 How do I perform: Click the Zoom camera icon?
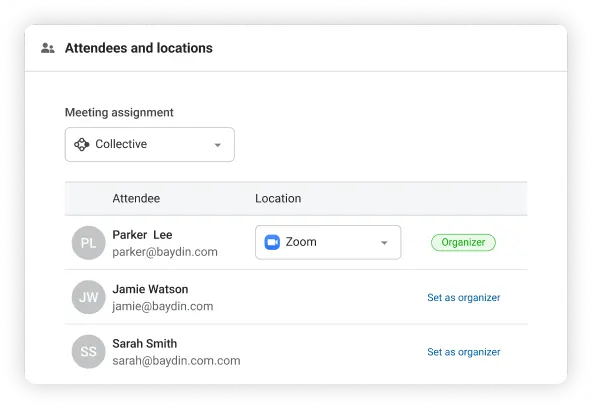(272, 242)
